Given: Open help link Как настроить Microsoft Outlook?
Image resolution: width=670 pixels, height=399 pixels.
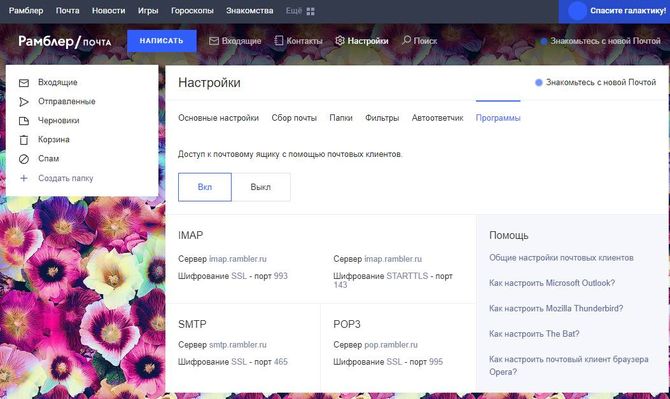Looking at the screenshot, I should 552,283.
